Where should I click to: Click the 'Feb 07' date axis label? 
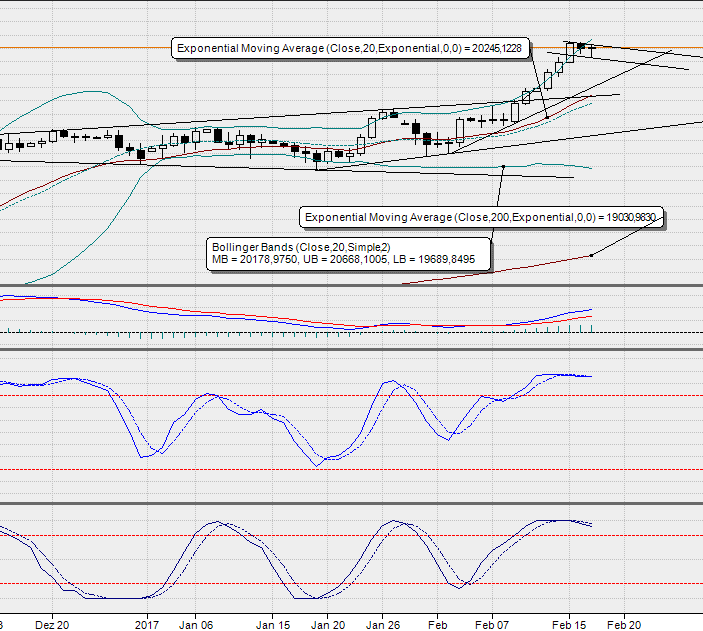click(x=492, y=625)
